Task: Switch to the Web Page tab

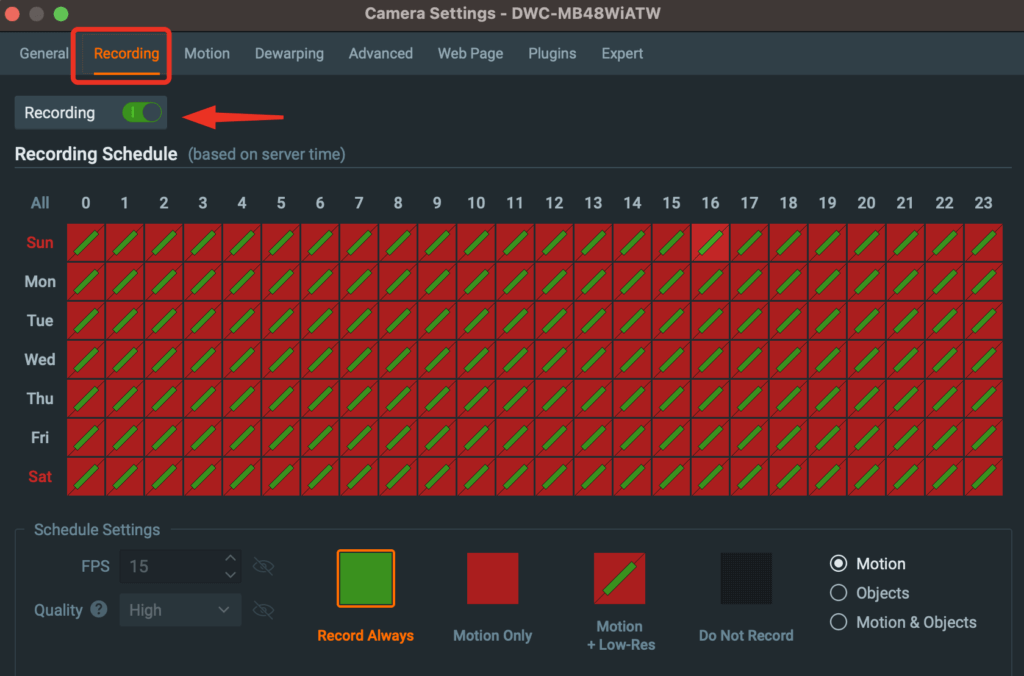Action: [x=470, y=54]
